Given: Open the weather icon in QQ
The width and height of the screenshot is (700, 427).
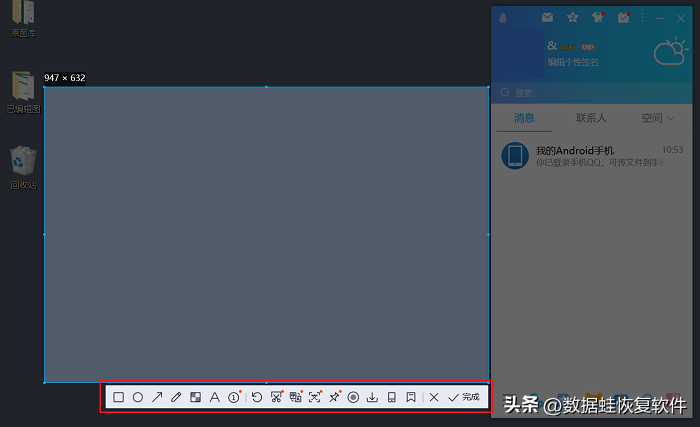Looking at the screenshot, I should point(670,51).
